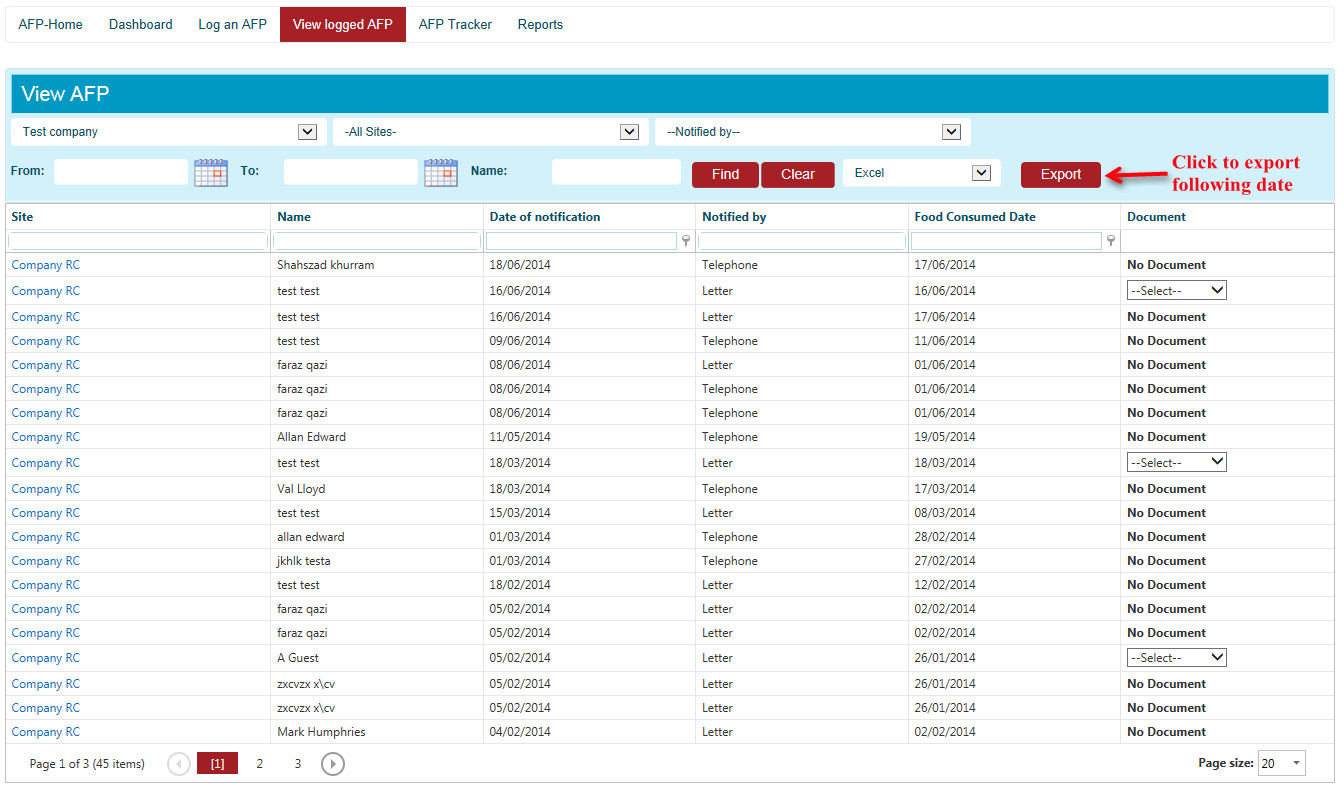The width and height of the screenshot is (1344, 788).
Task: Open the To date calendar picker
Action: tap(441, 172)
